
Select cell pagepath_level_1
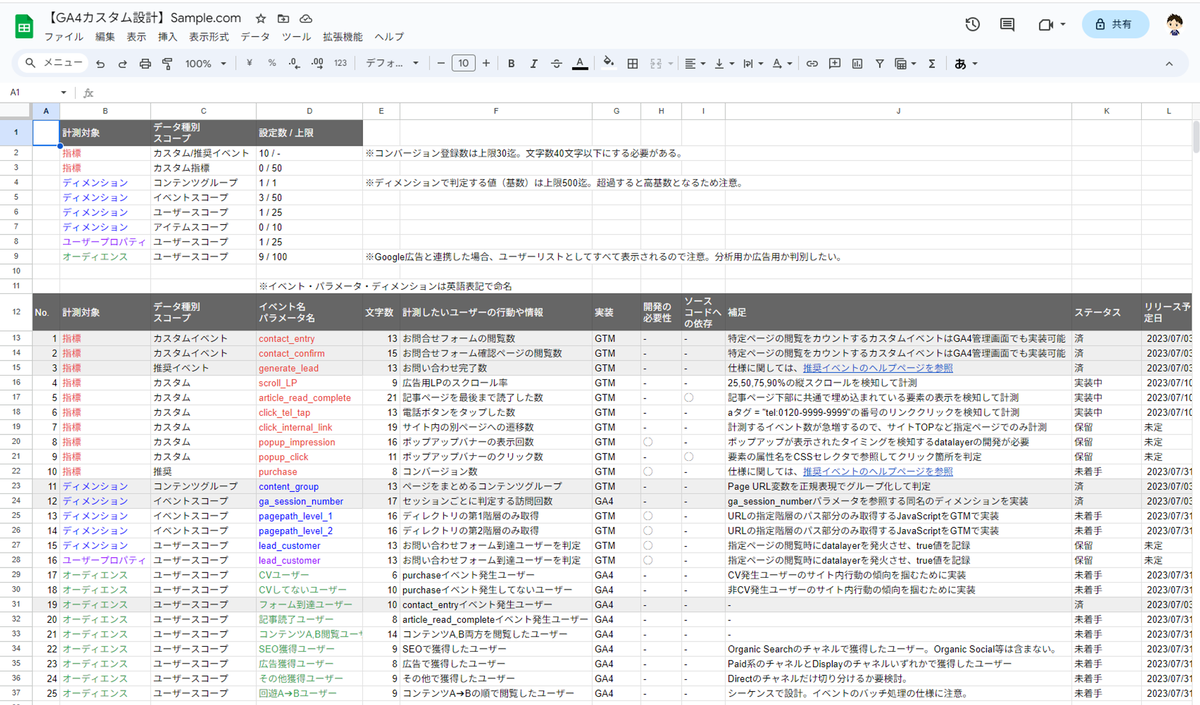309,516
